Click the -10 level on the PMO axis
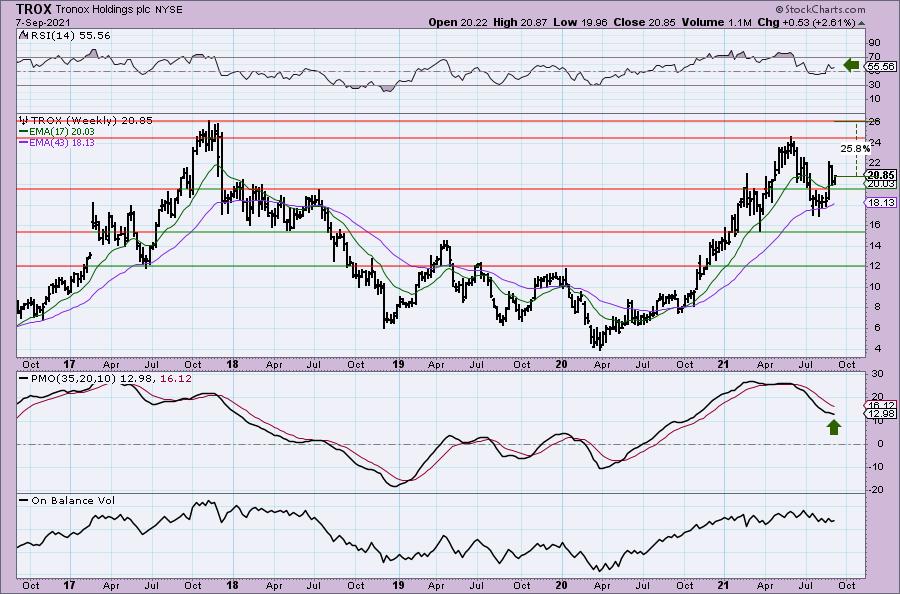This screenshot has height=594, width=900. click(876, 467)
